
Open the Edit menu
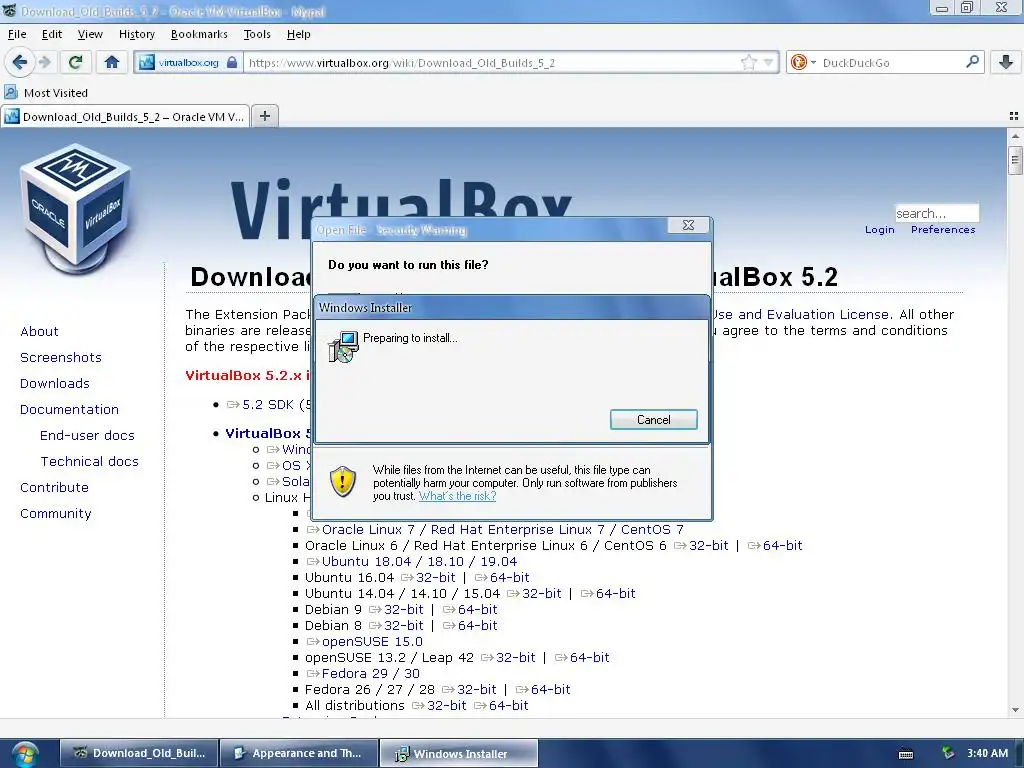(x=52, y=34)
